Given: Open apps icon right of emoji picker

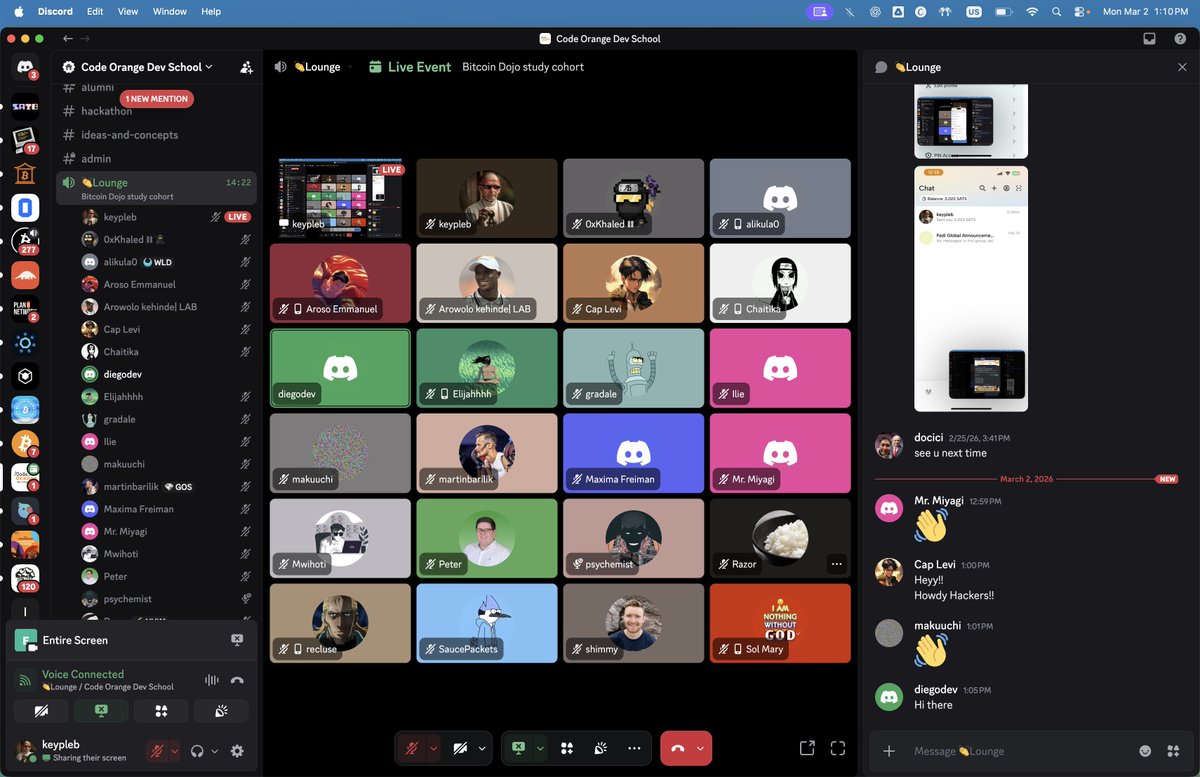Looking at the screenshot, I should pos(1173,751).
